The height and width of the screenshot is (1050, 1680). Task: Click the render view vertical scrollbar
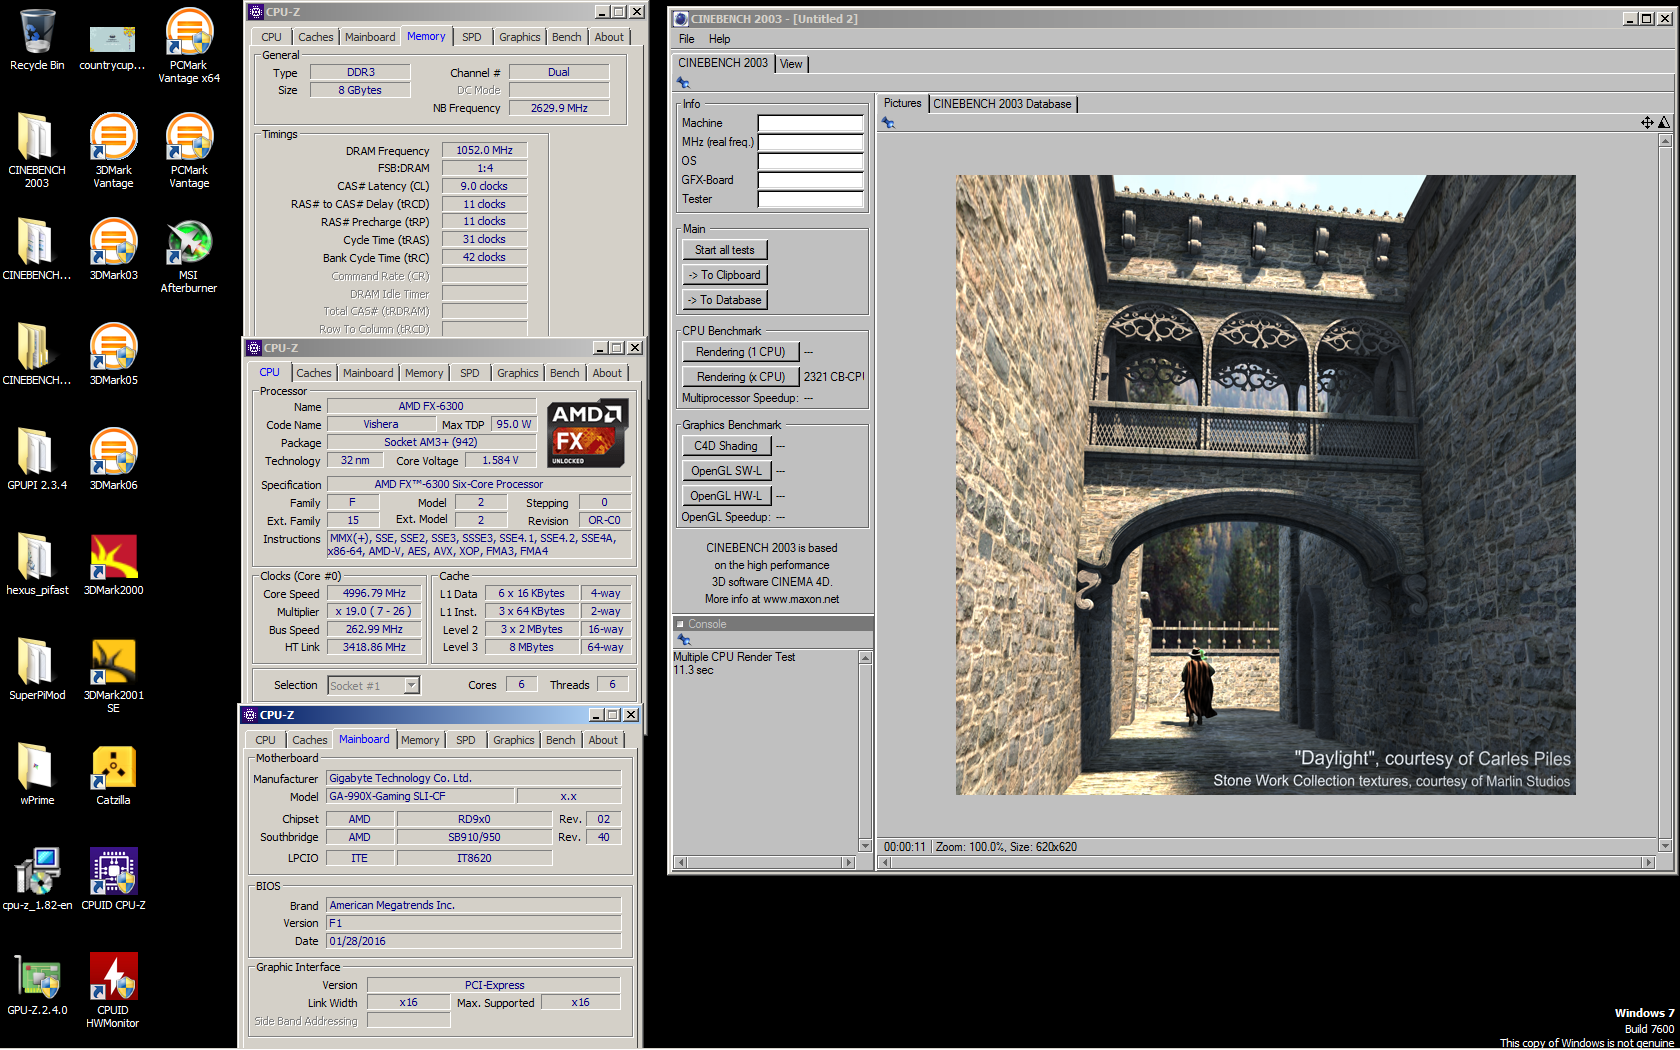[x=1665, y=493]
